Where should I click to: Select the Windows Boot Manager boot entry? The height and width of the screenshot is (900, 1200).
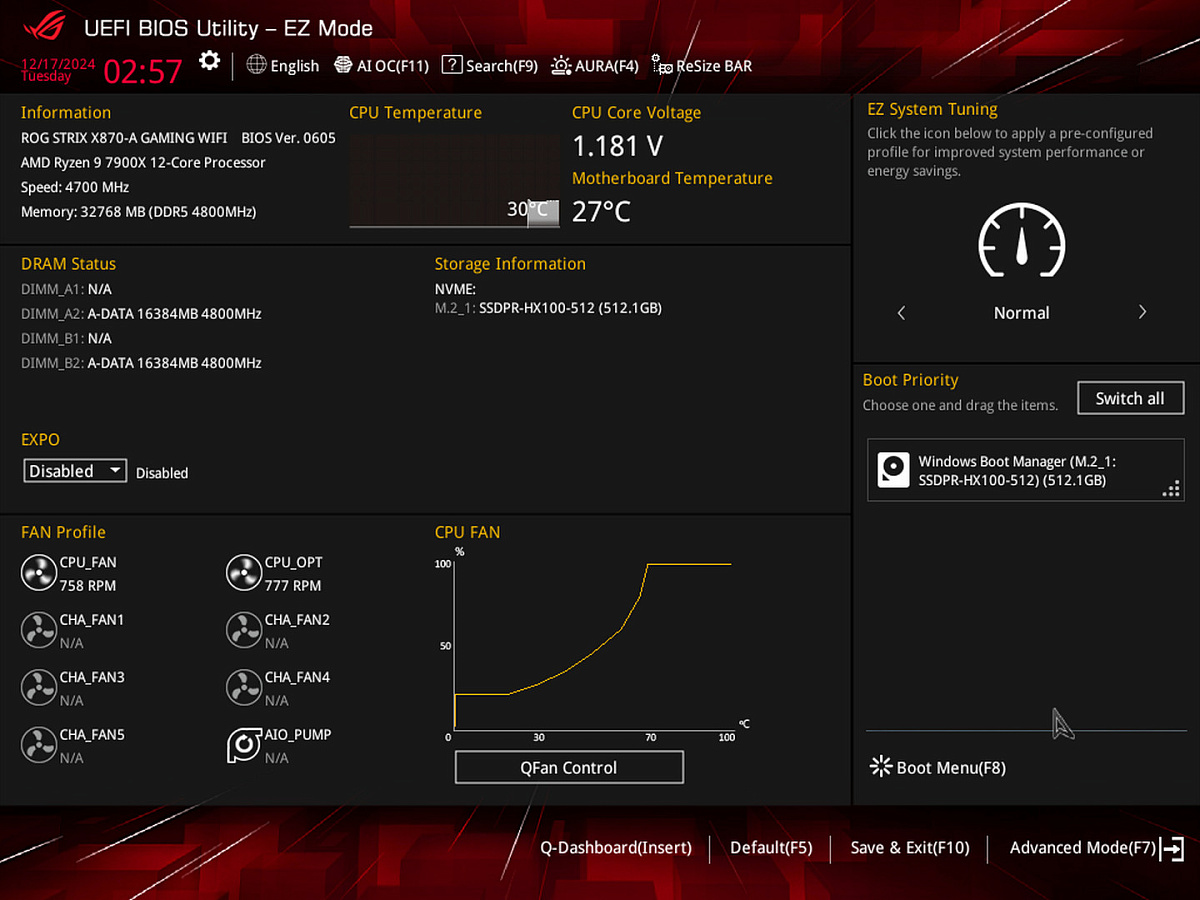coord(1026,470)
